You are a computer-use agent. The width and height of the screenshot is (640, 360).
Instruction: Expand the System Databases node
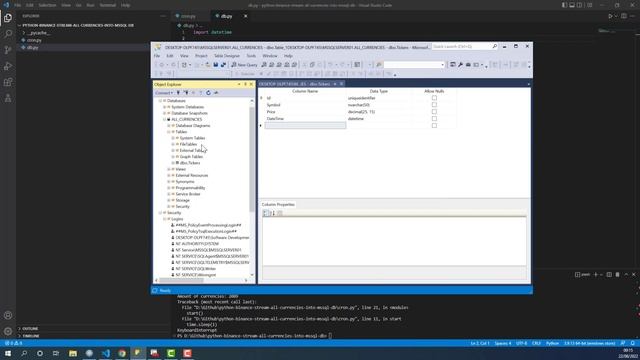[164, 107]
